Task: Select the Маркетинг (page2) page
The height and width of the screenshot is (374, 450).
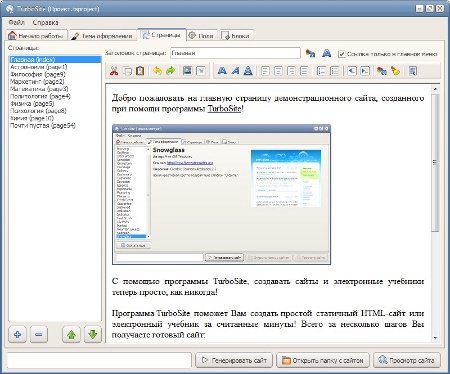Action: [55, 81]
